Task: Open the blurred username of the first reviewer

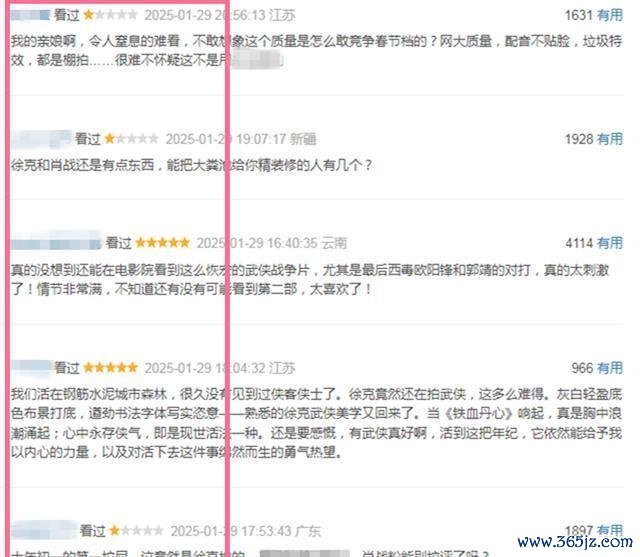Action: tap(29, 15)
